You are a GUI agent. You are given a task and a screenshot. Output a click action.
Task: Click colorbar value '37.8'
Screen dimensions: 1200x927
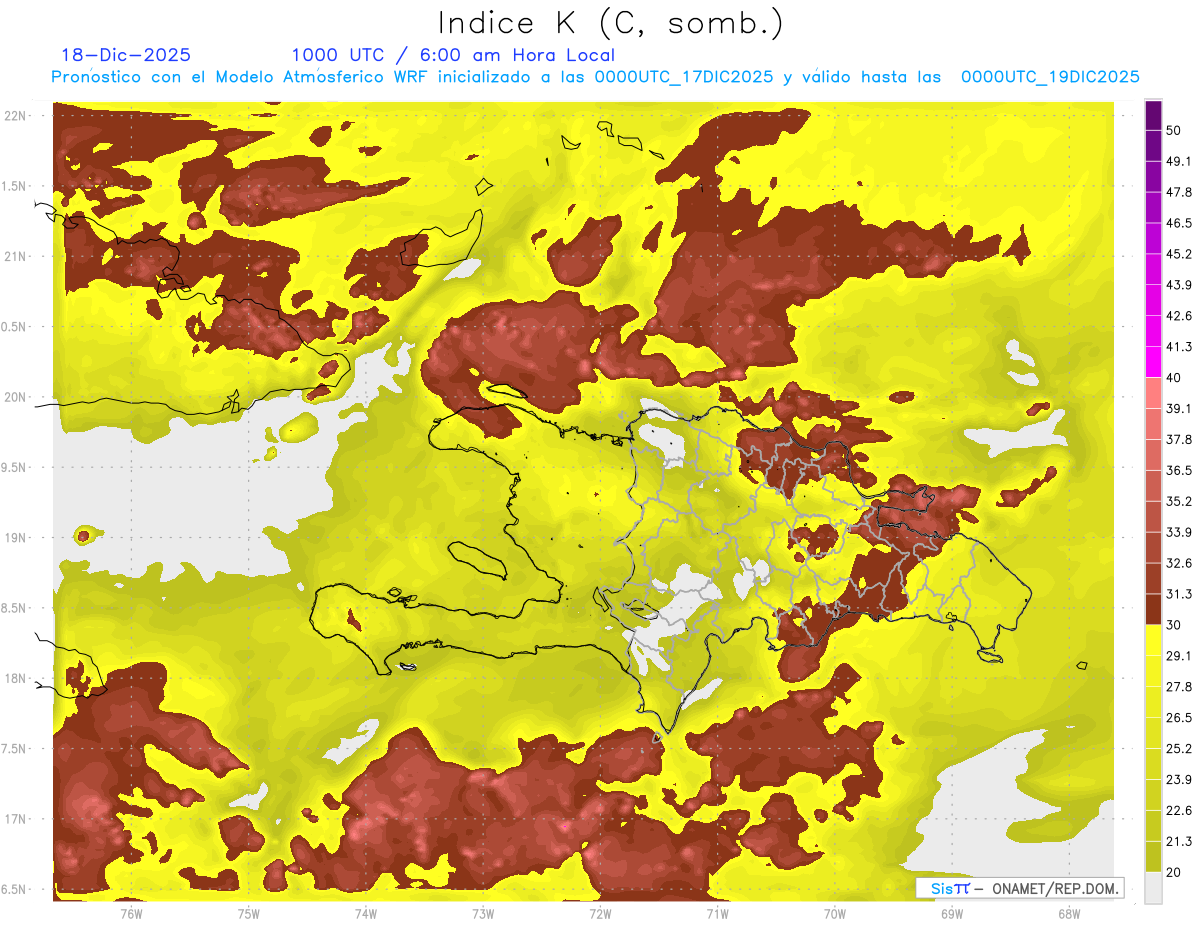[x=1178, y=439]
